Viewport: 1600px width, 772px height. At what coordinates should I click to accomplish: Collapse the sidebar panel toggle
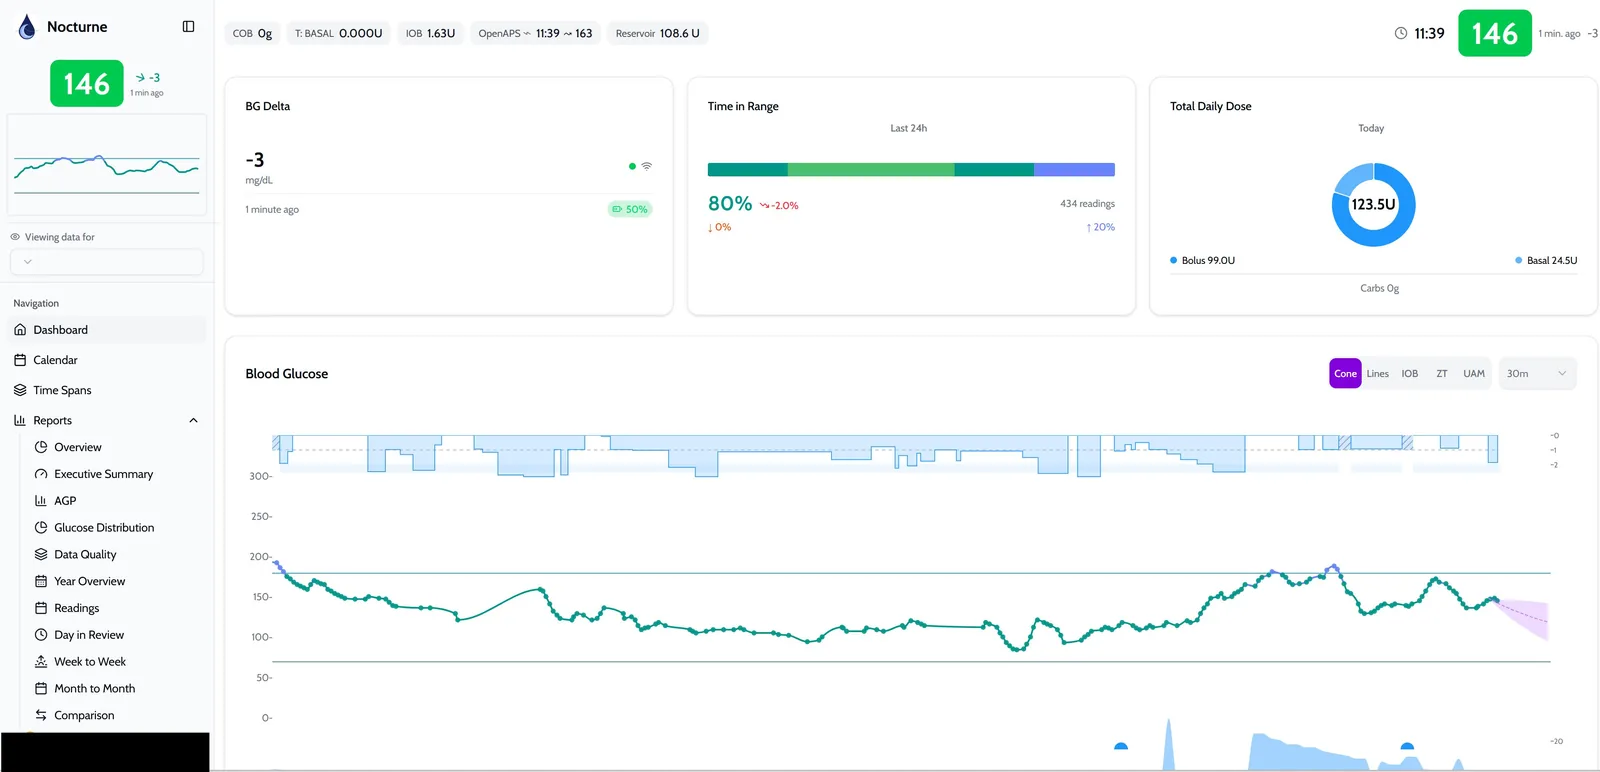coord(188,27)
